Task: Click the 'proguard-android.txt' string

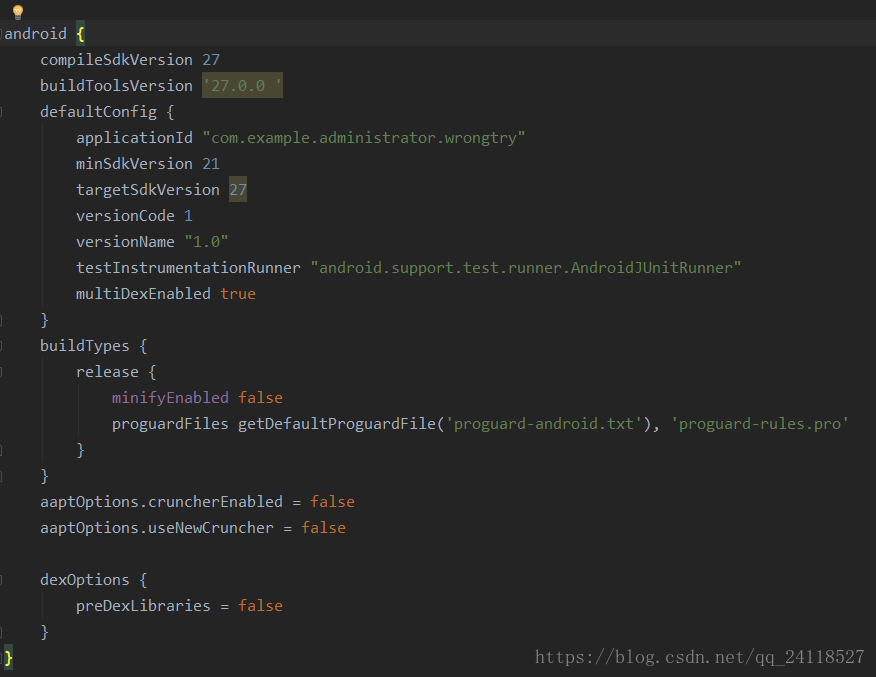Action: (x=544, y=424)
